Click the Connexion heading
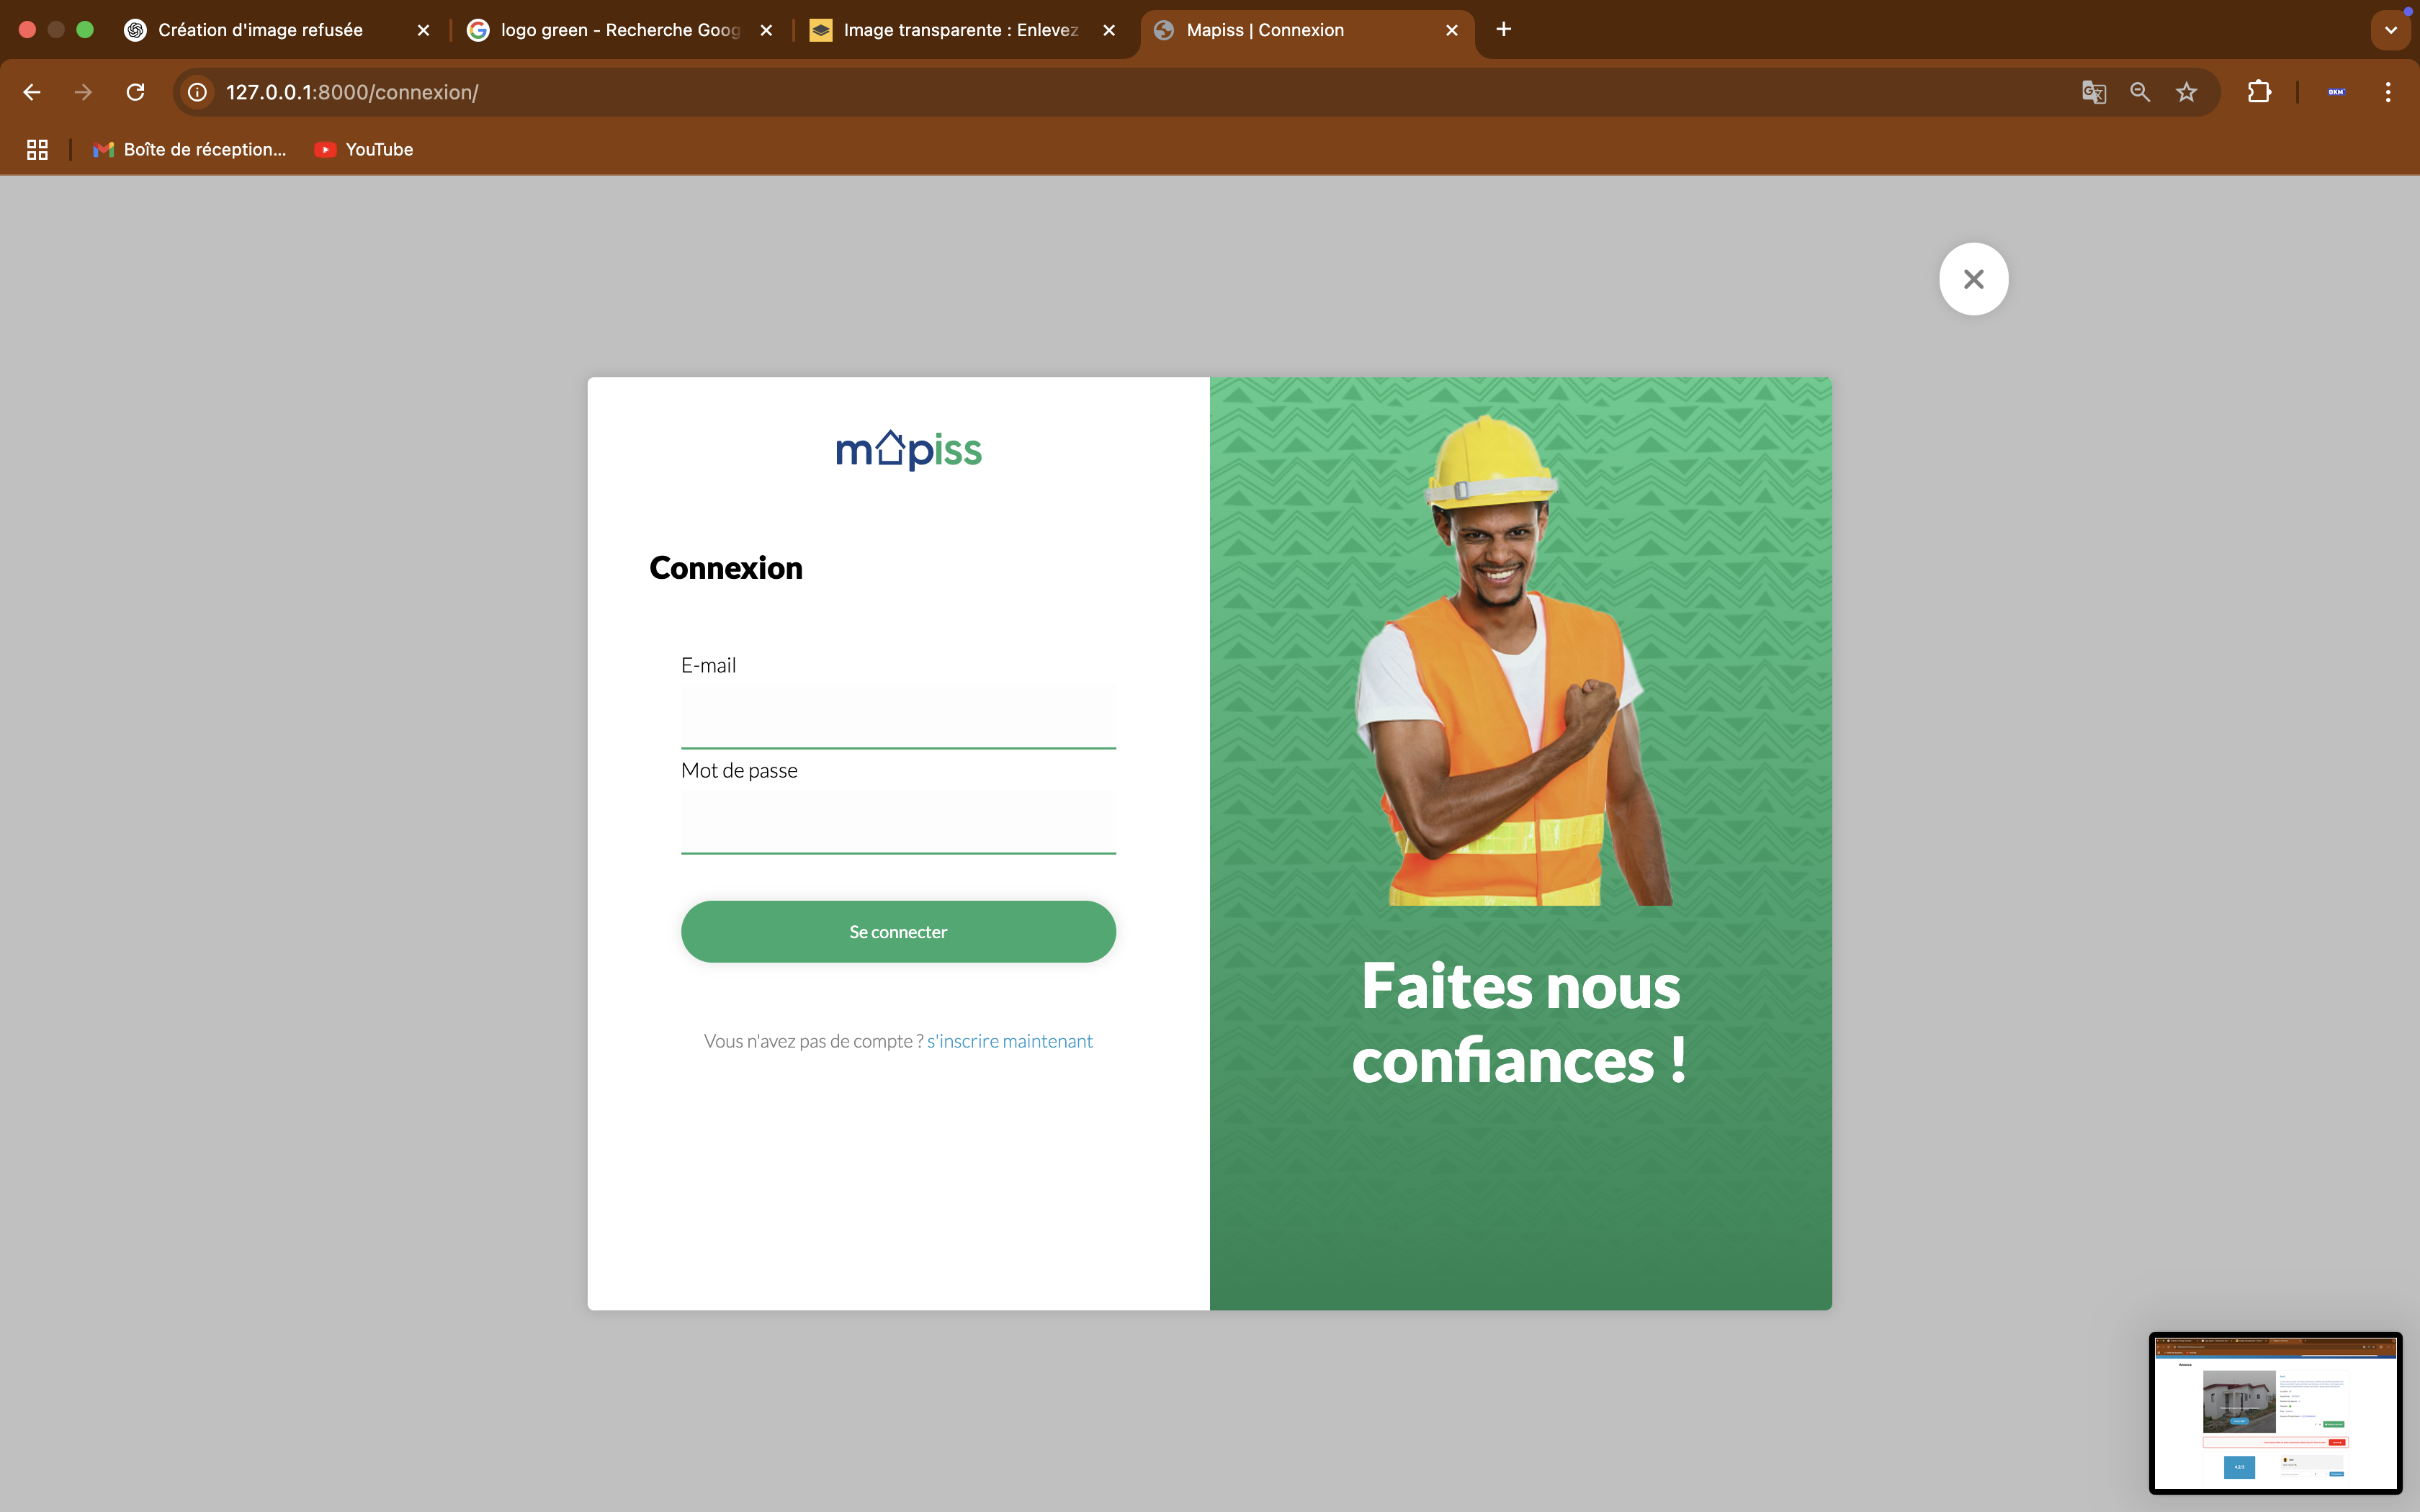Screen dimensions: 2420x1512 (726, 568)
